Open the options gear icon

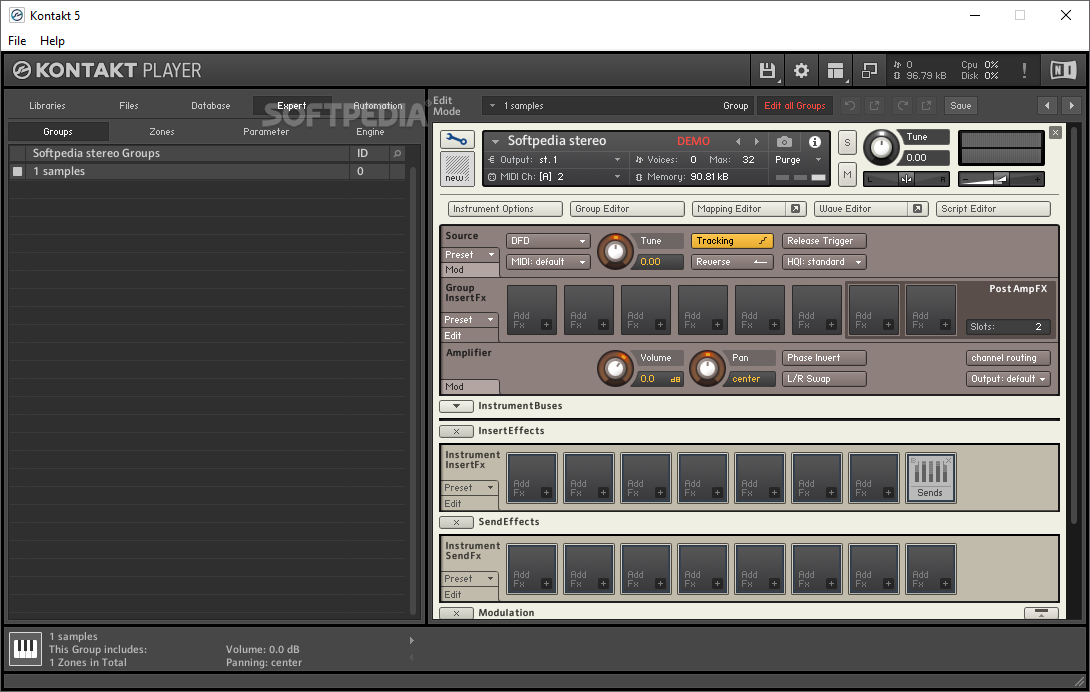coord(802,70)
